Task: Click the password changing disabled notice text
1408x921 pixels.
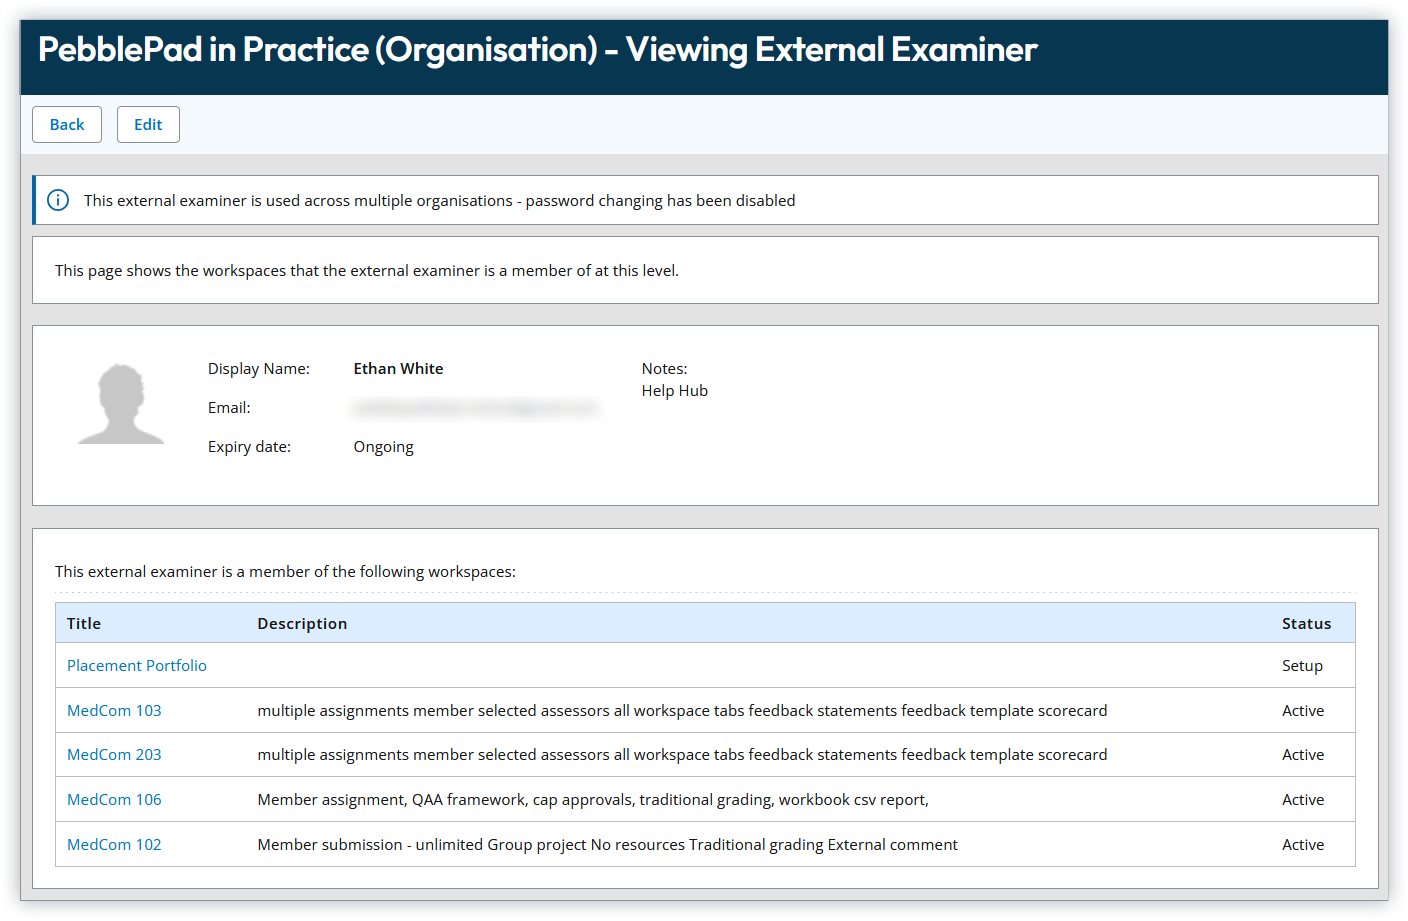Action: coord(440,201)
